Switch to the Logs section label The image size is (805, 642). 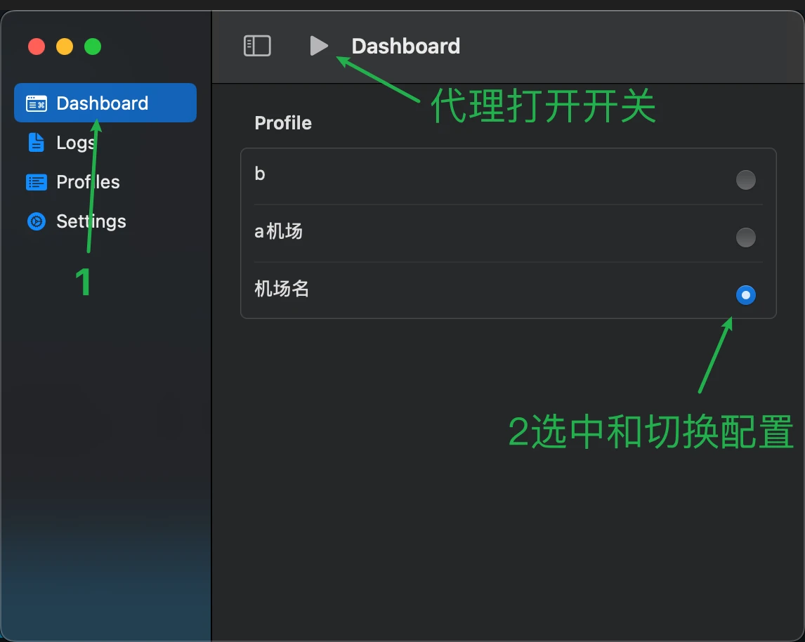pyautogui.click(x=76, y=143)
